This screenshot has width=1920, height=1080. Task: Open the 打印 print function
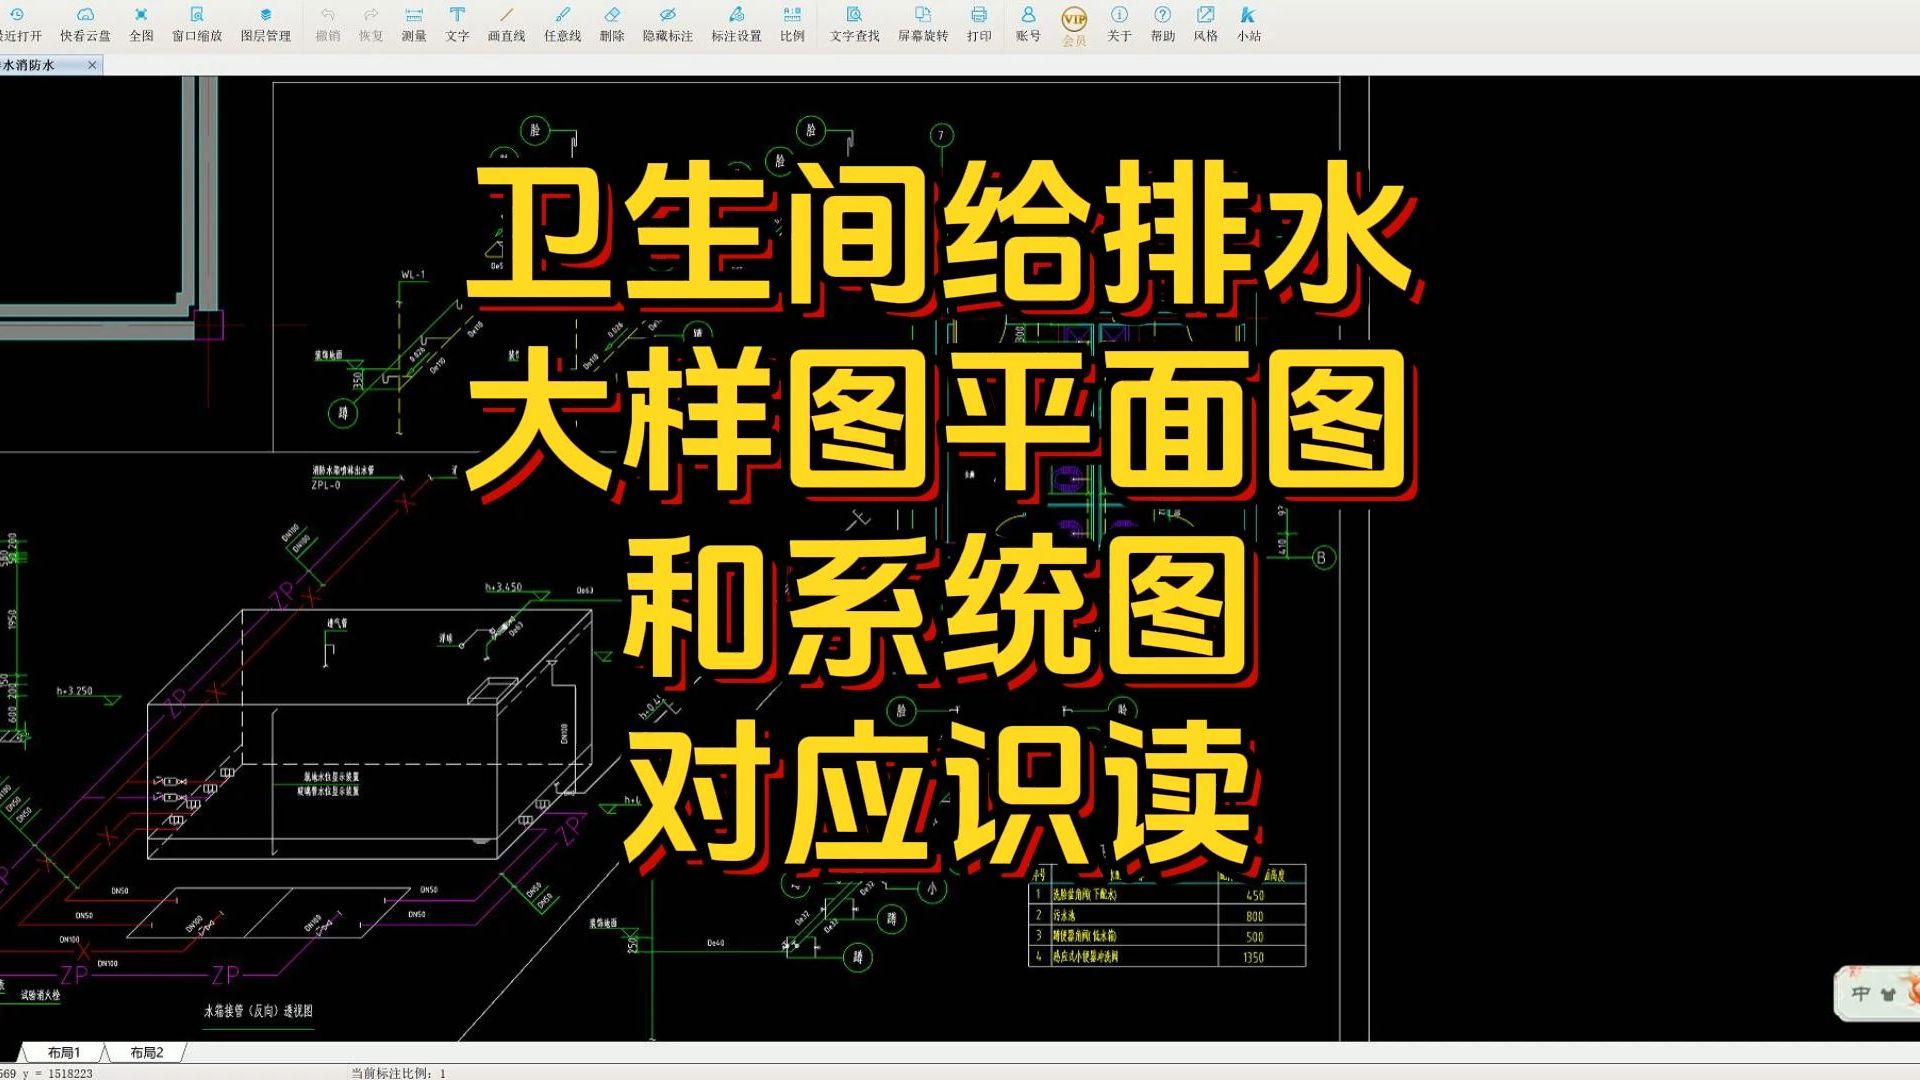(978, 22)
